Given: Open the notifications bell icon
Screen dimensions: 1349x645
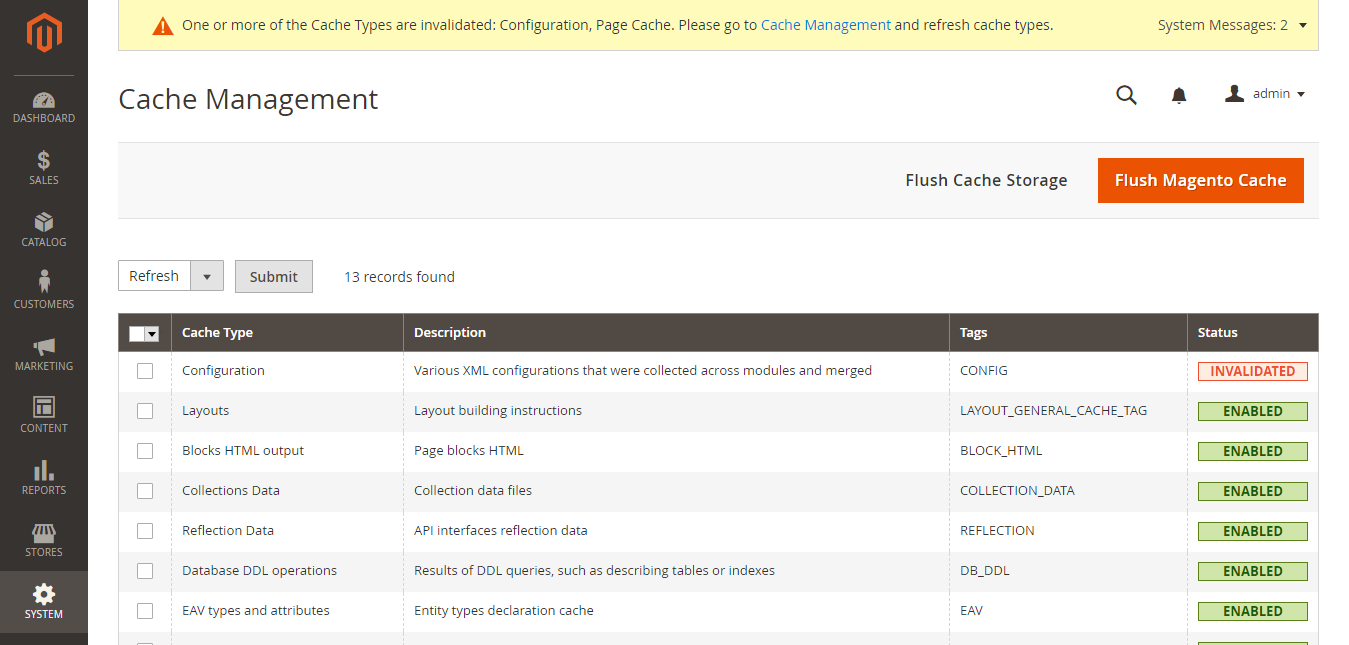Looking at the screenshot, I should coord(1179,95).
